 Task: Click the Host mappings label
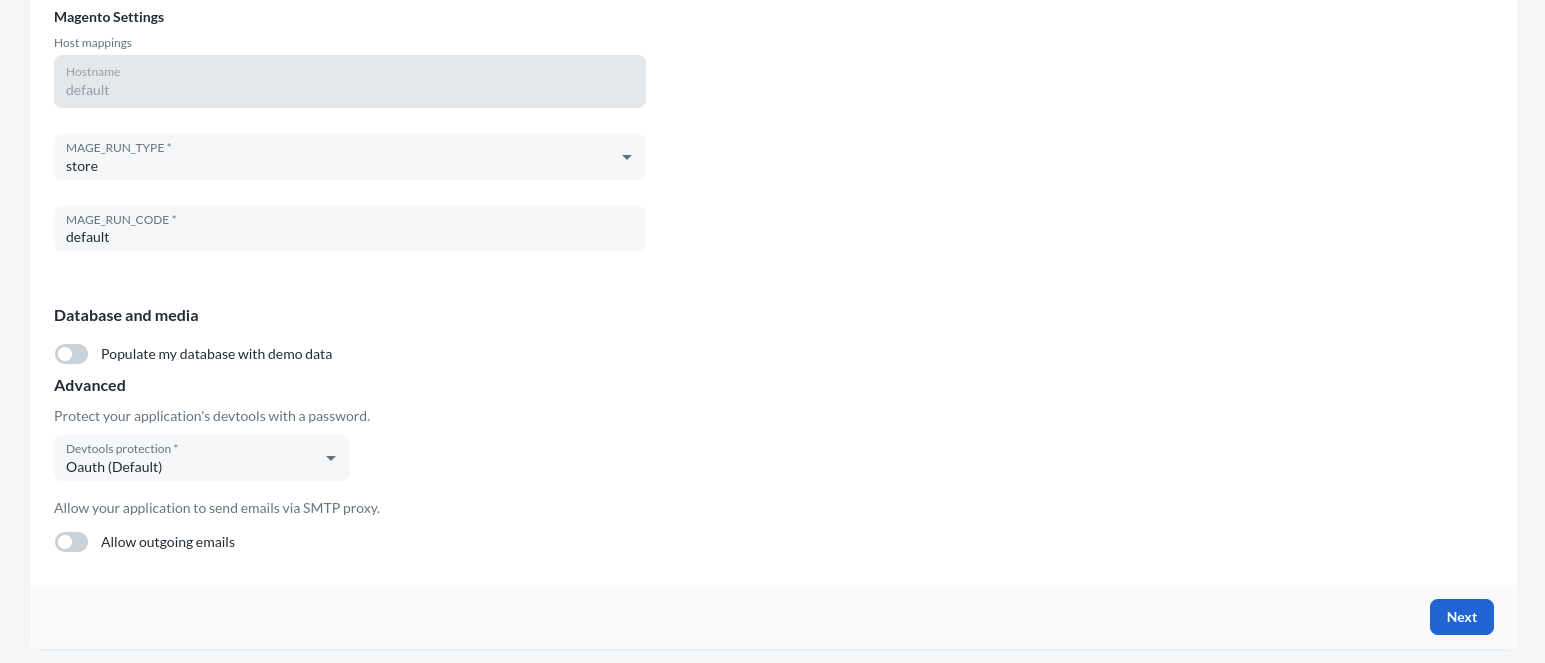point(93,43)
